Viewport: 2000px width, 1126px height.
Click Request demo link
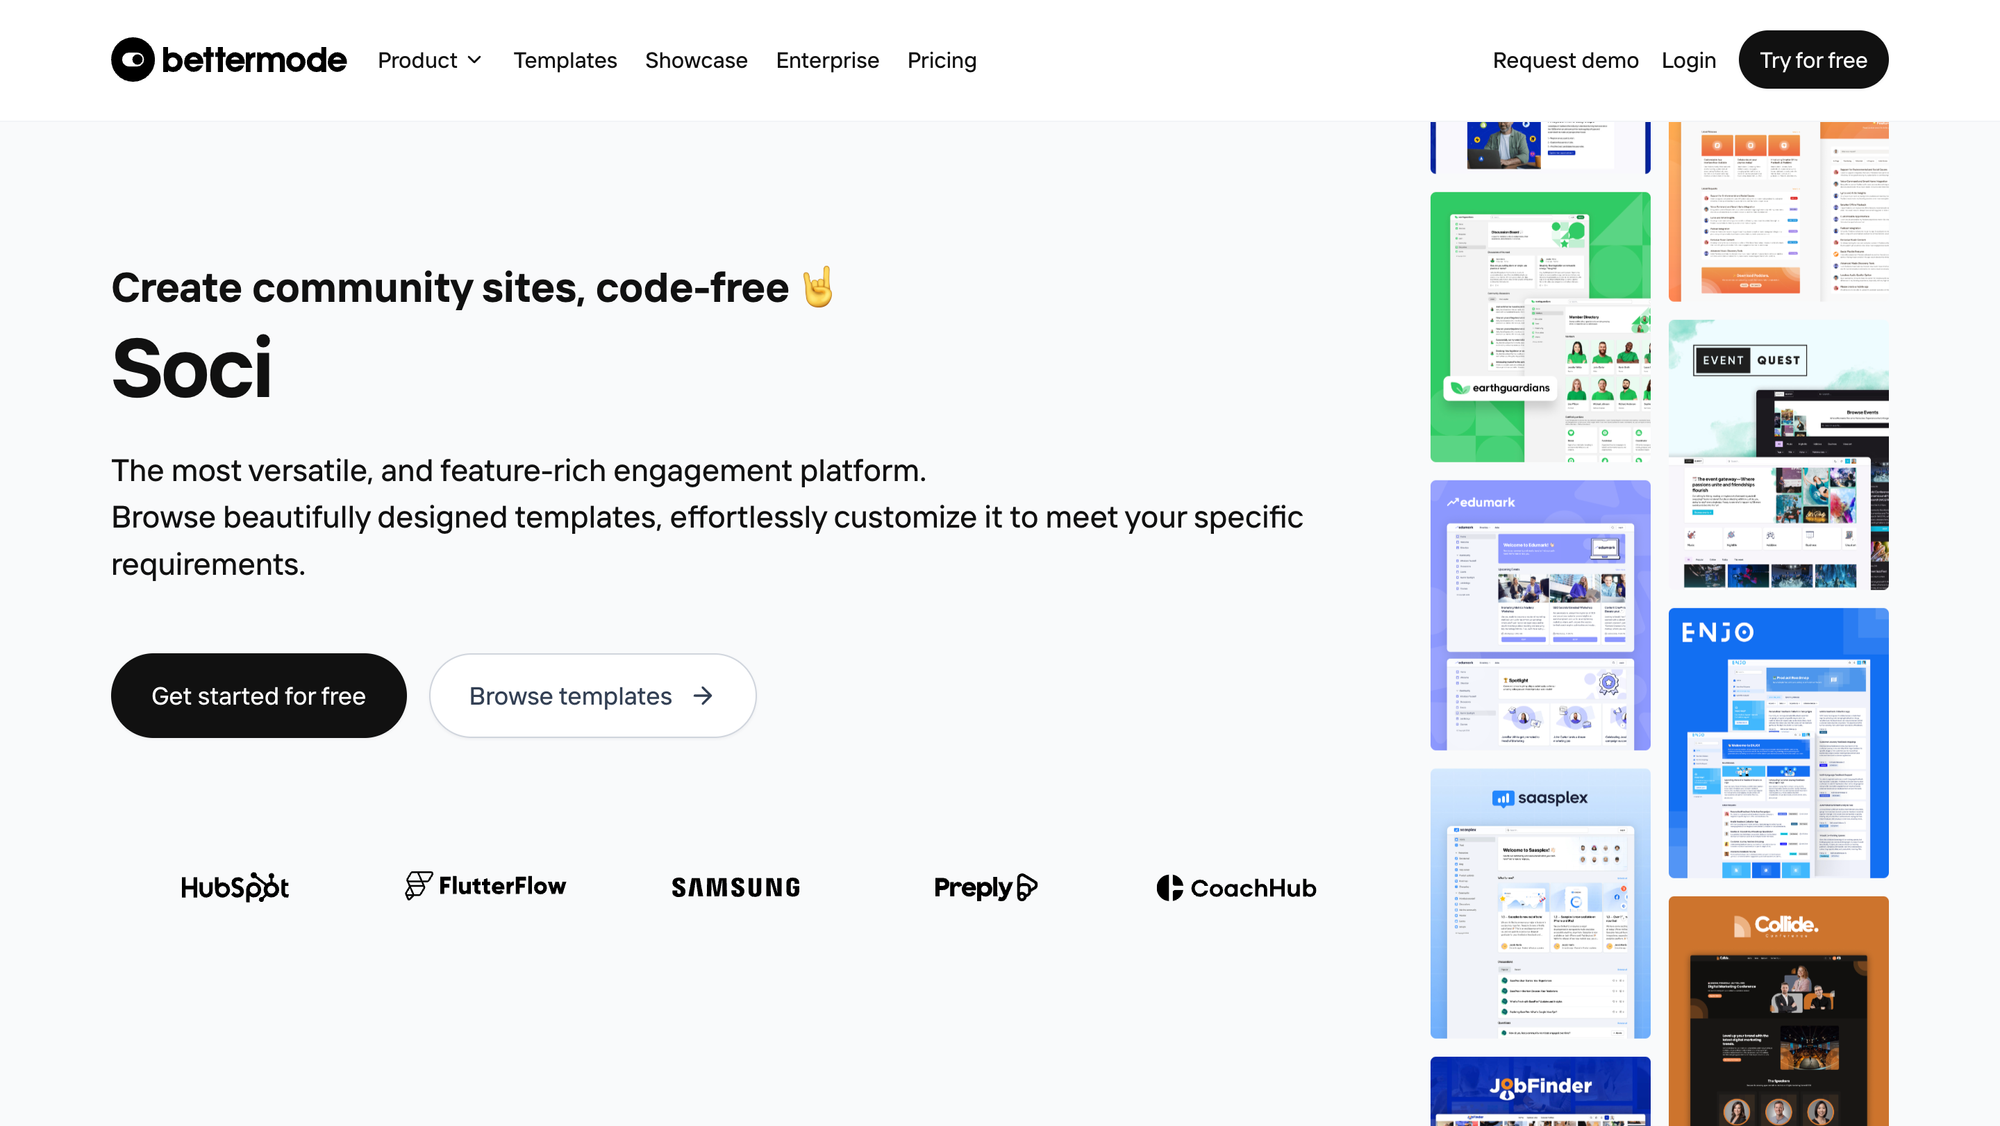point(1565,60)
